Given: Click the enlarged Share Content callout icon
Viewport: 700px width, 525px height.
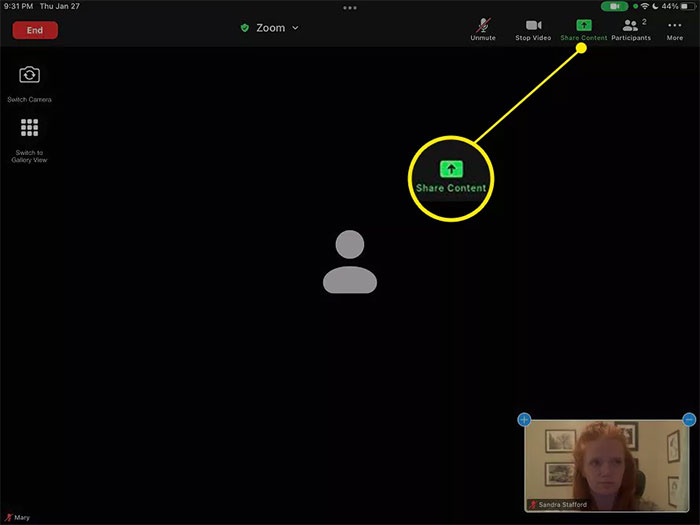Looking at the screenshot, I should pos(450,170).
